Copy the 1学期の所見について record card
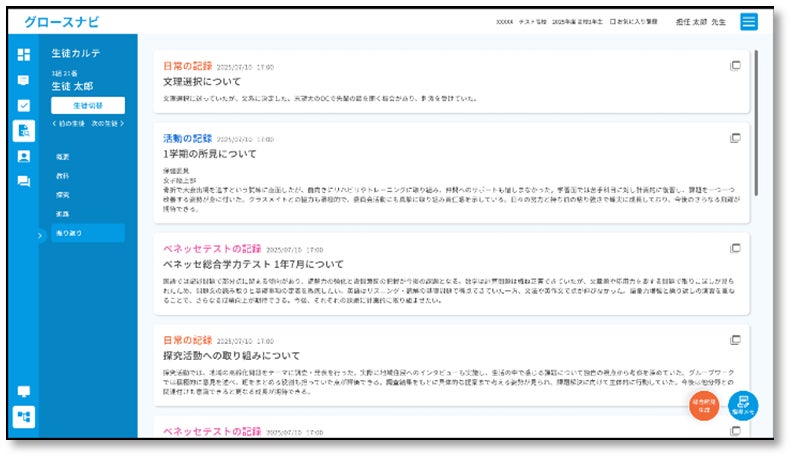Viewport: 793px width, 459px height. tap(735, 138)
